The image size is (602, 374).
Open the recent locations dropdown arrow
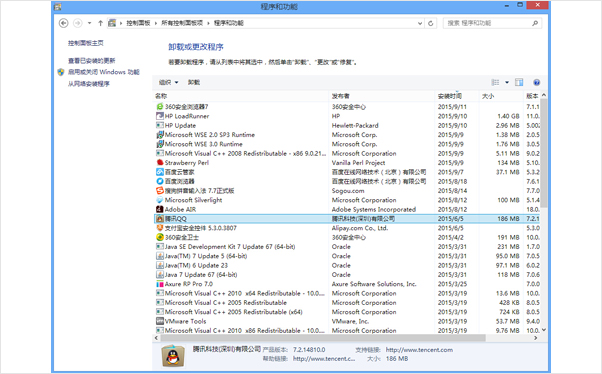[89, 23]
